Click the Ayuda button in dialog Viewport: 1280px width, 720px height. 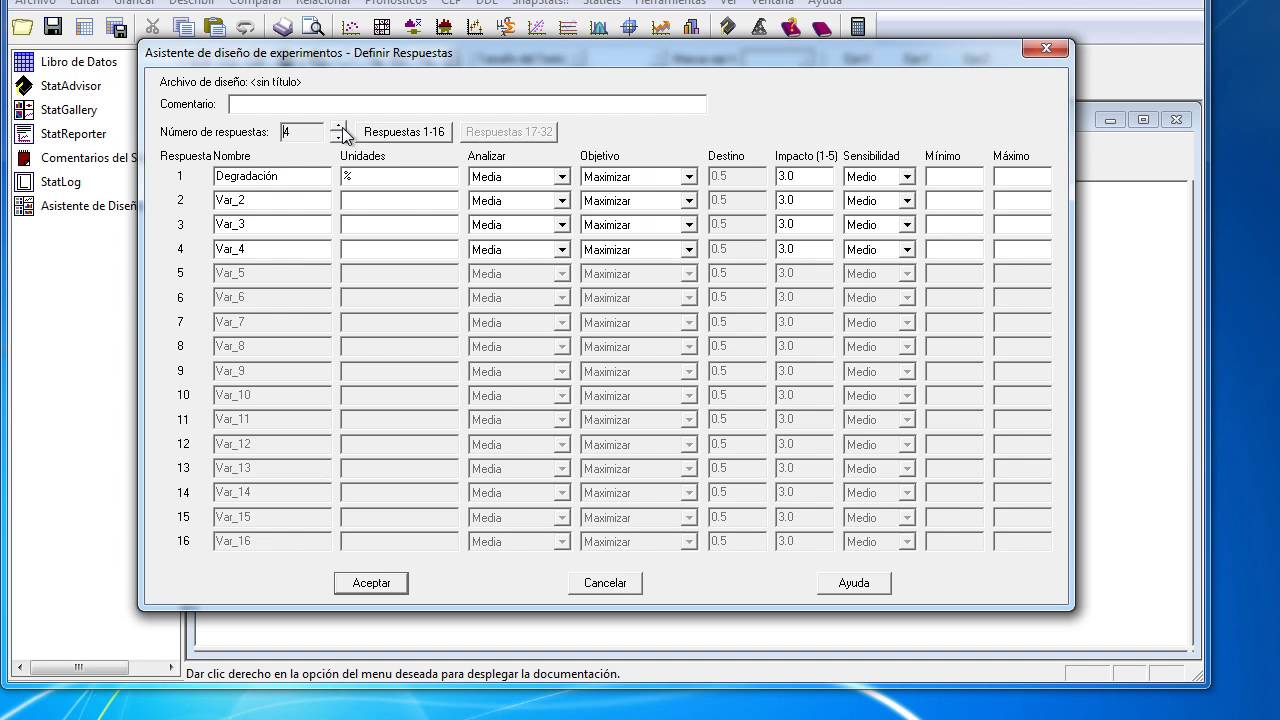[854, 583]
